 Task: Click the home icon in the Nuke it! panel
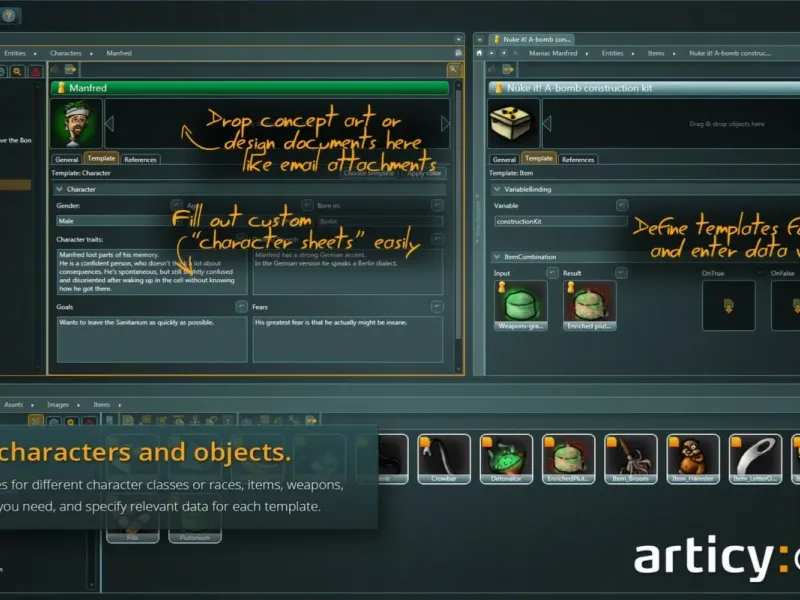pos(479,53)
